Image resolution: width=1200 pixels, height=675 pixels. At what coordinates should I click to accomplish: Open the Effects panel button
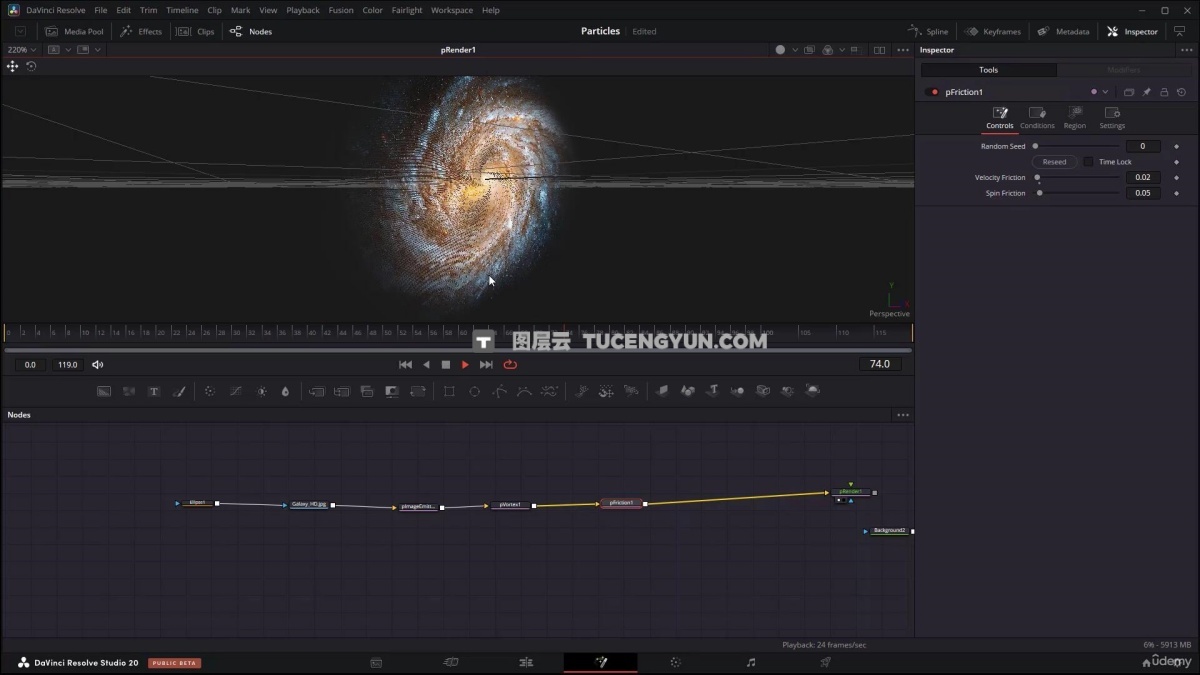coord(141,31)
